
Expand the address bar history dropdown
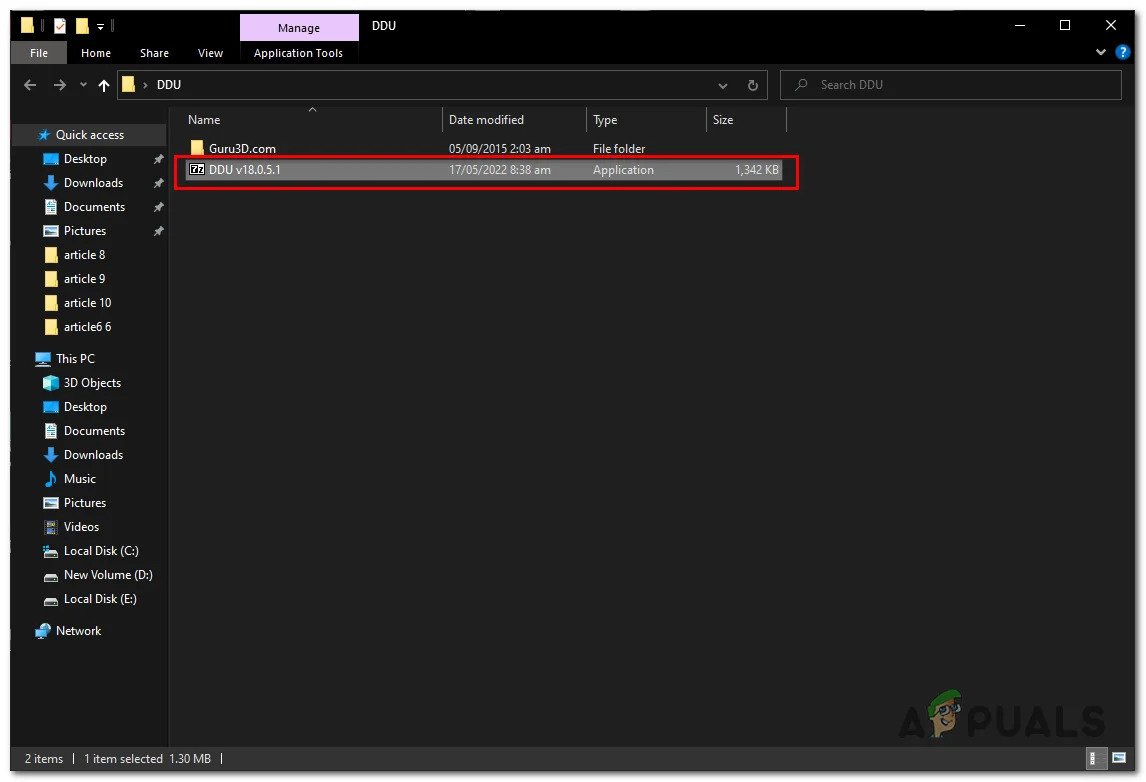pos(723,86)
